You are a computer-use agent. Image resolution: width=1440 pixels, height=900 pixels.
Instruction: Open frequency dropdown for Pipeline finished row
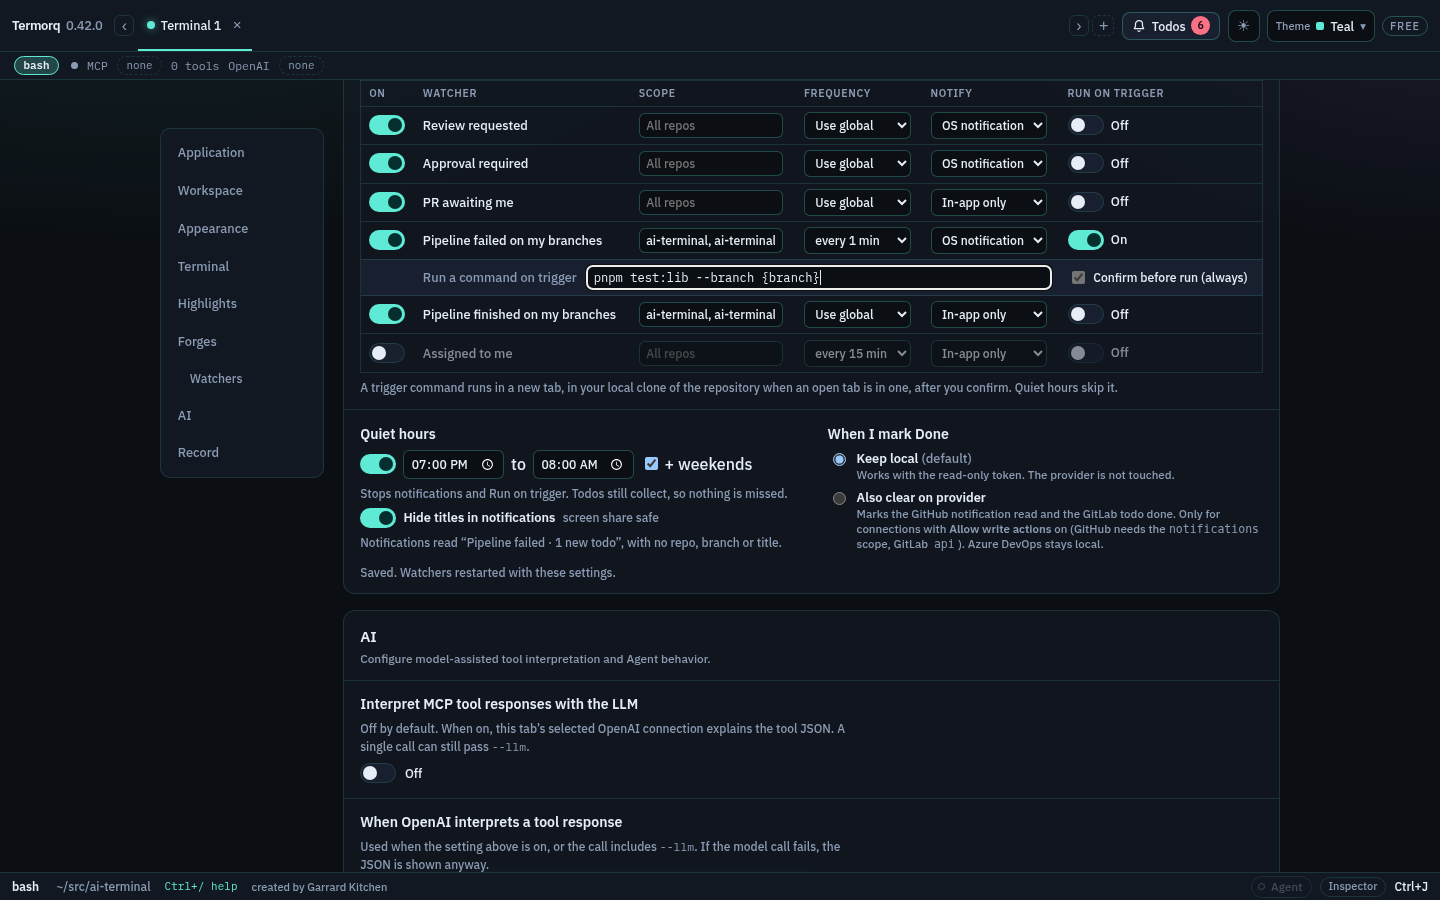pos(857,314)
